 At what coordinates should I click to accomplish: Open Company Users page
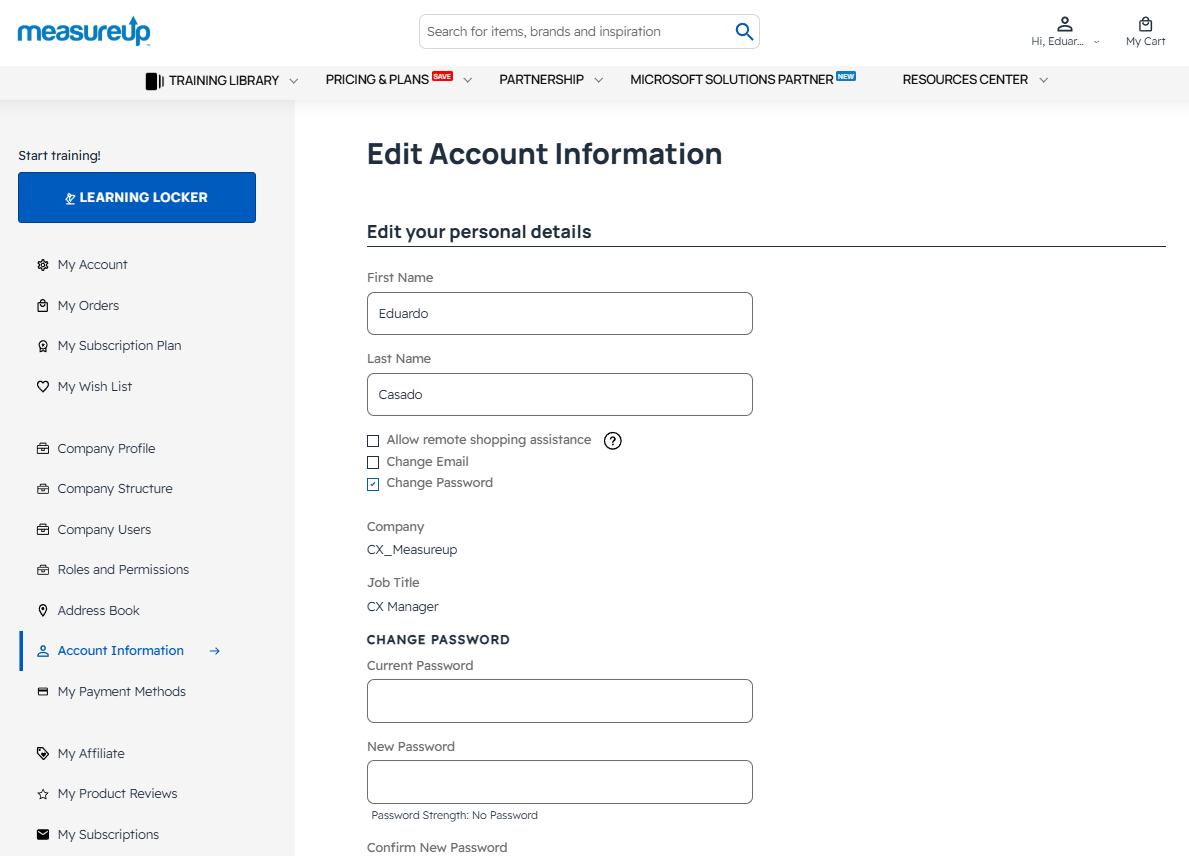(x=104, y=529)
